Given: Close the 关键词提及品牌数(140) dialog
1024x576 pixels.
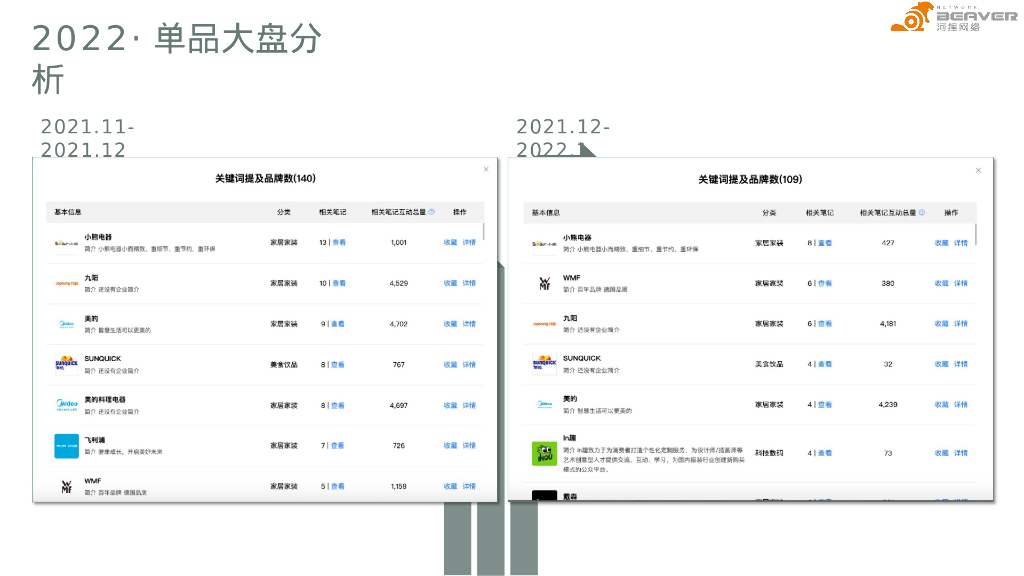Looking at the screenshot, I should click(x=486, y=170).
